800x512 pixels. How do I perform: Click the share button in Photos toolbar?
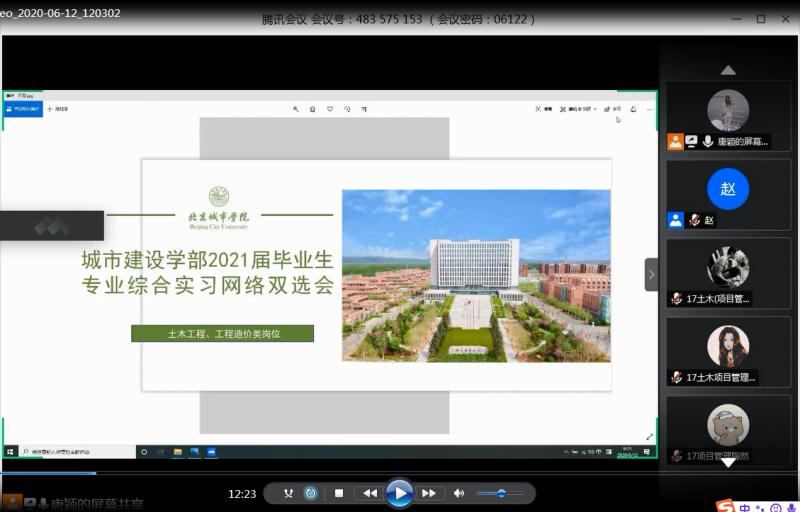click(x=612, y=109)
